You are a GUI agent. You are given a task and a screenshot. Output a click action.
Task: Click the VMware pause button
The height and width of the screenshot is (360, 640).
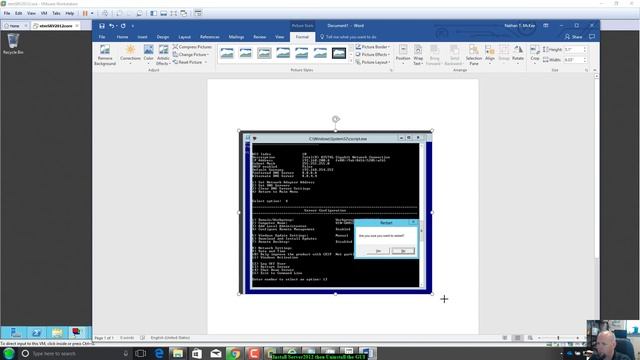pyautogui.click(x=85, y=13)
